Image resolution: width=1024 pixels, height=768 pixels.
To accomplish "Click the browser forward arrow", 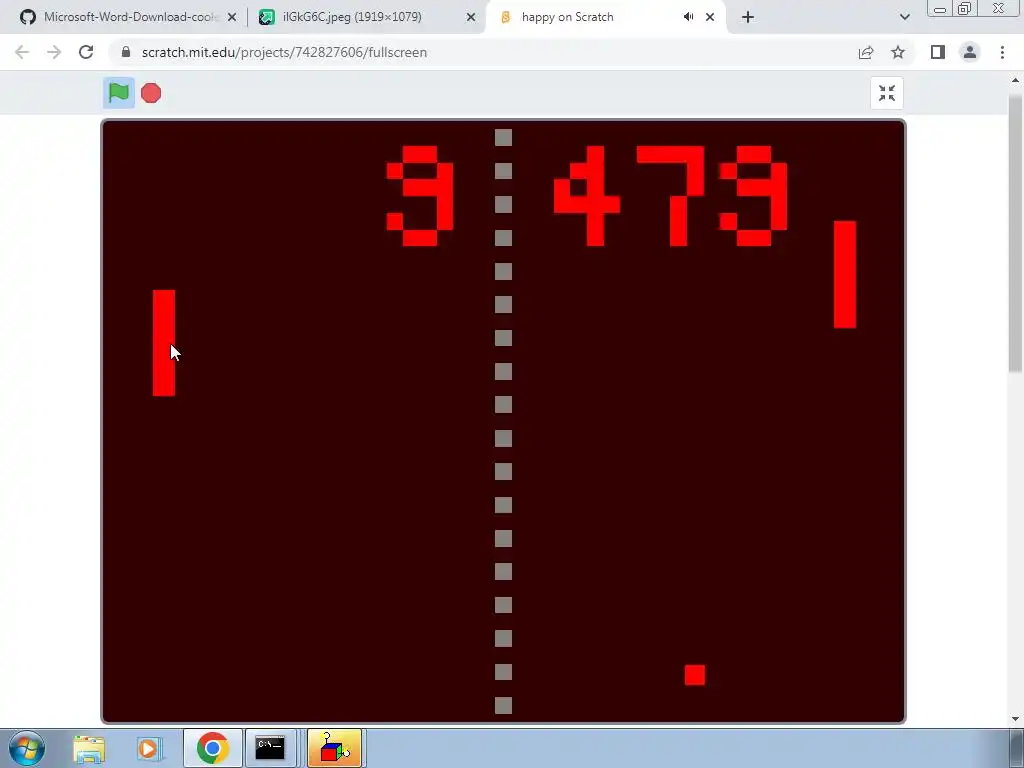I will 54,52.
